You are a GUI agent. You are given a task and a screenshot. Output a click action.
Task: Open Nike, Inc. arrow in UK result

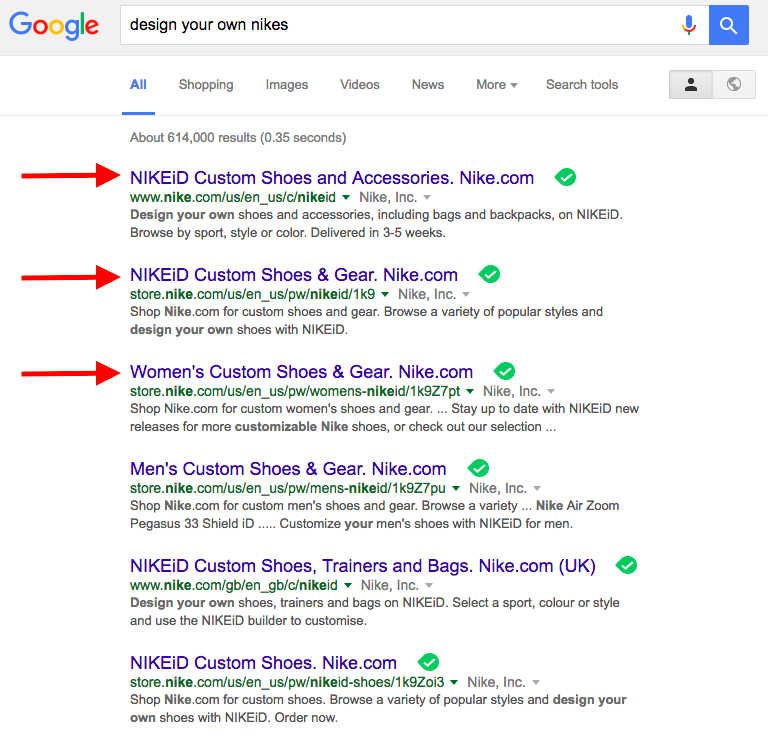tap(429, 585)
